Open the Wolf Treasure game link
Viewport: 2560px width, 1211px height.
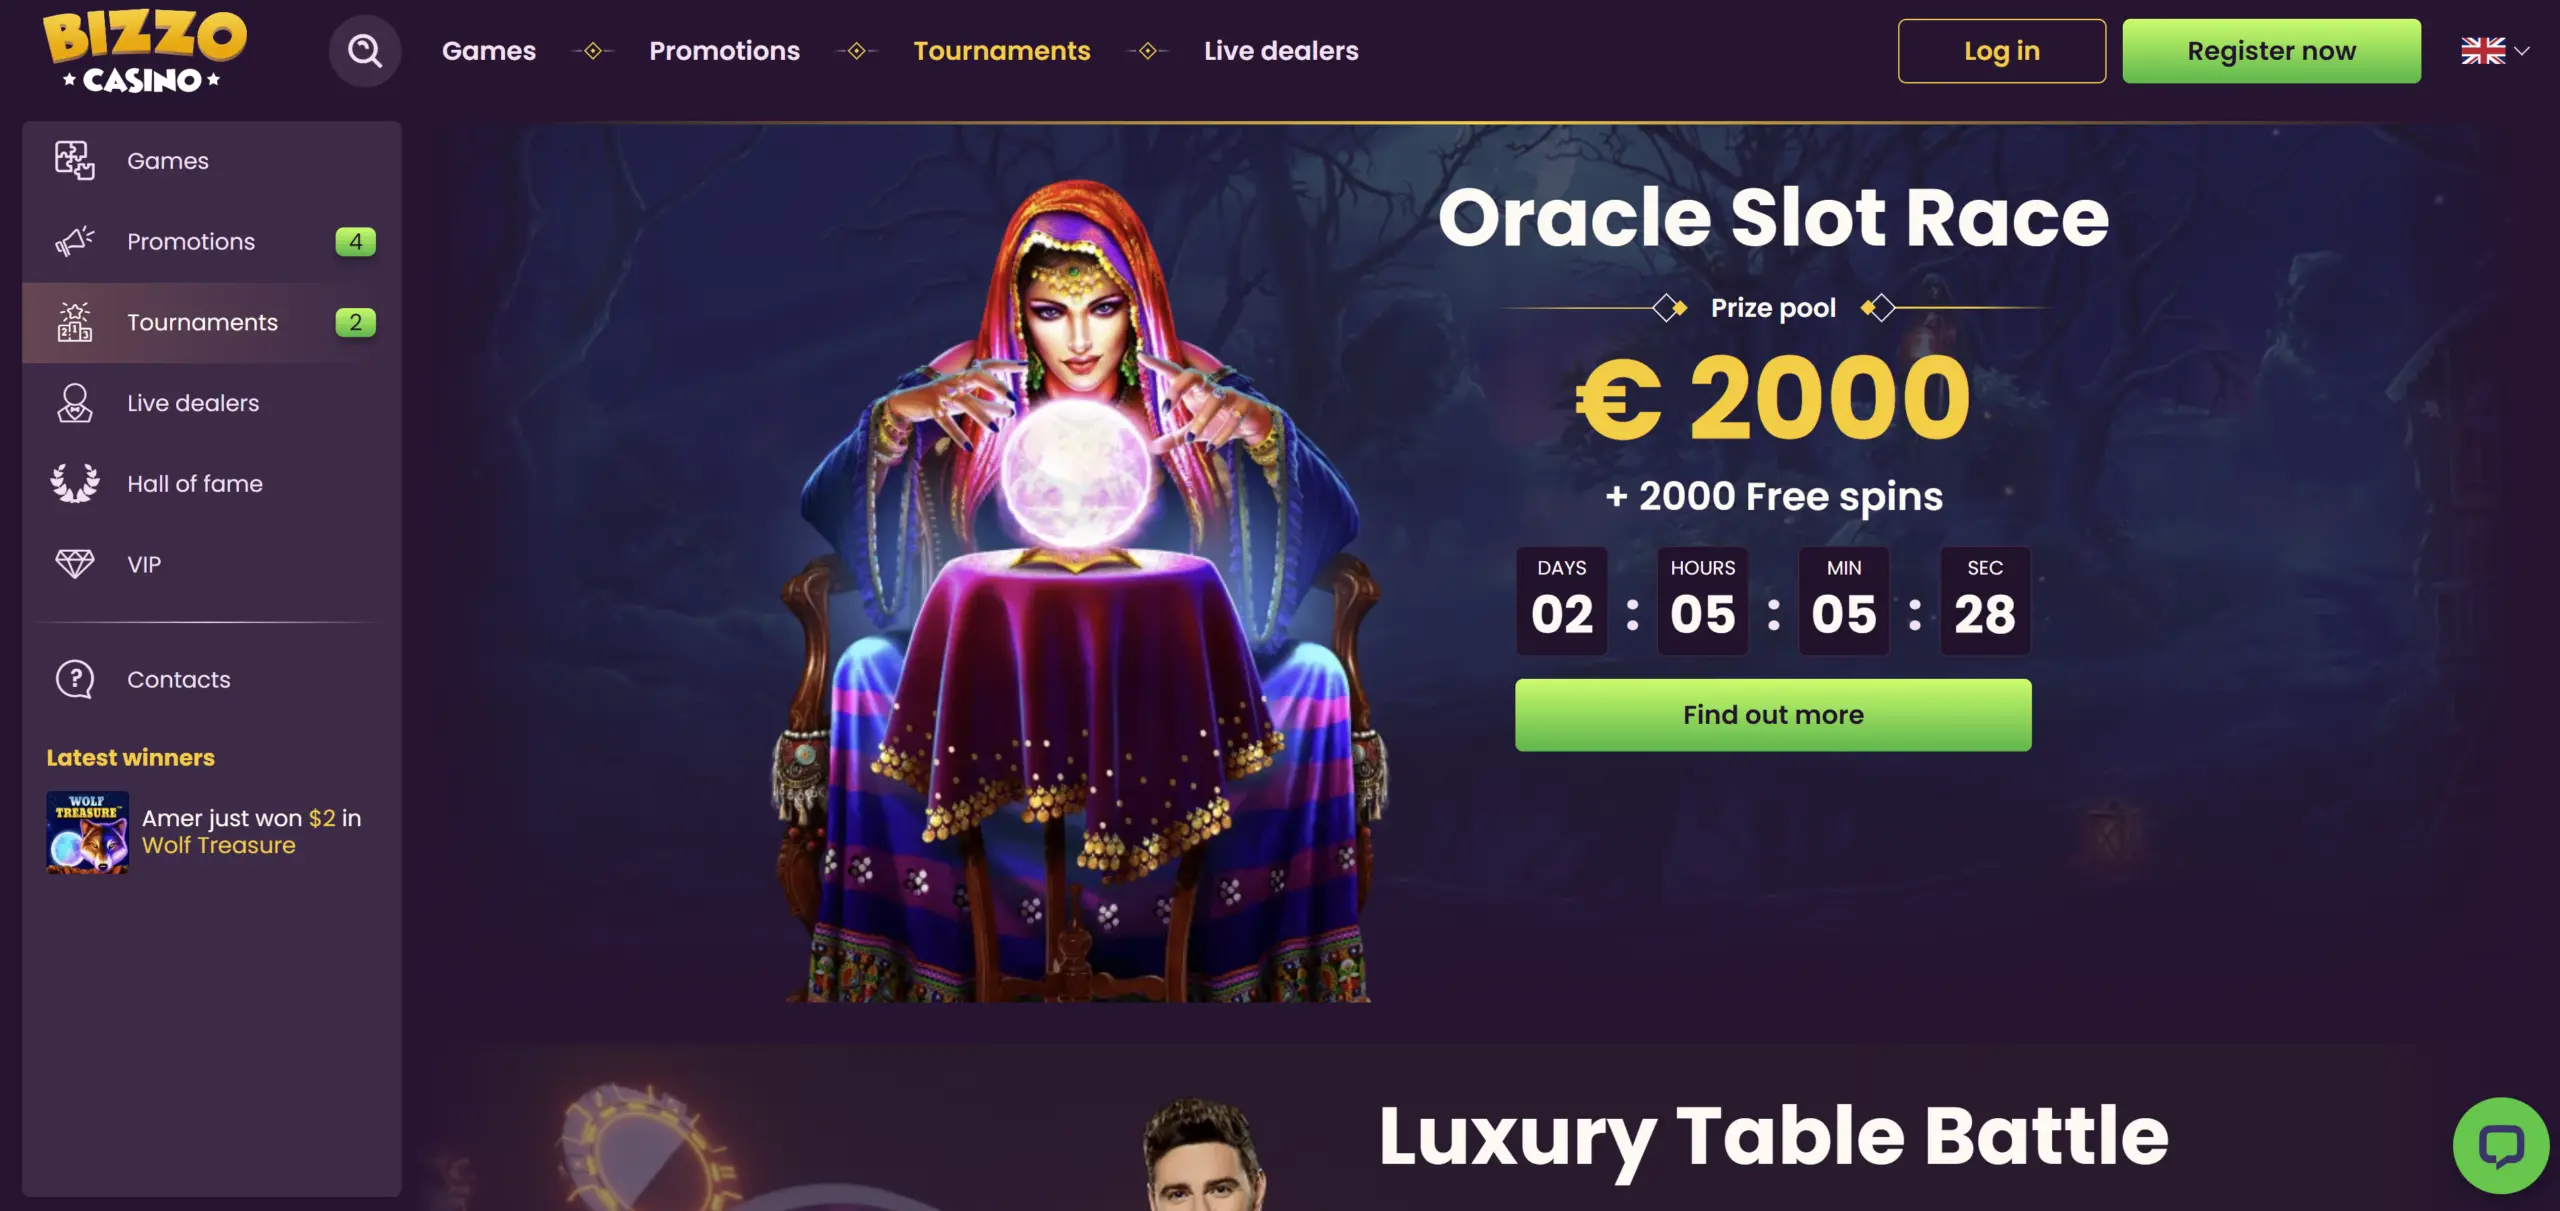(219, 846)
